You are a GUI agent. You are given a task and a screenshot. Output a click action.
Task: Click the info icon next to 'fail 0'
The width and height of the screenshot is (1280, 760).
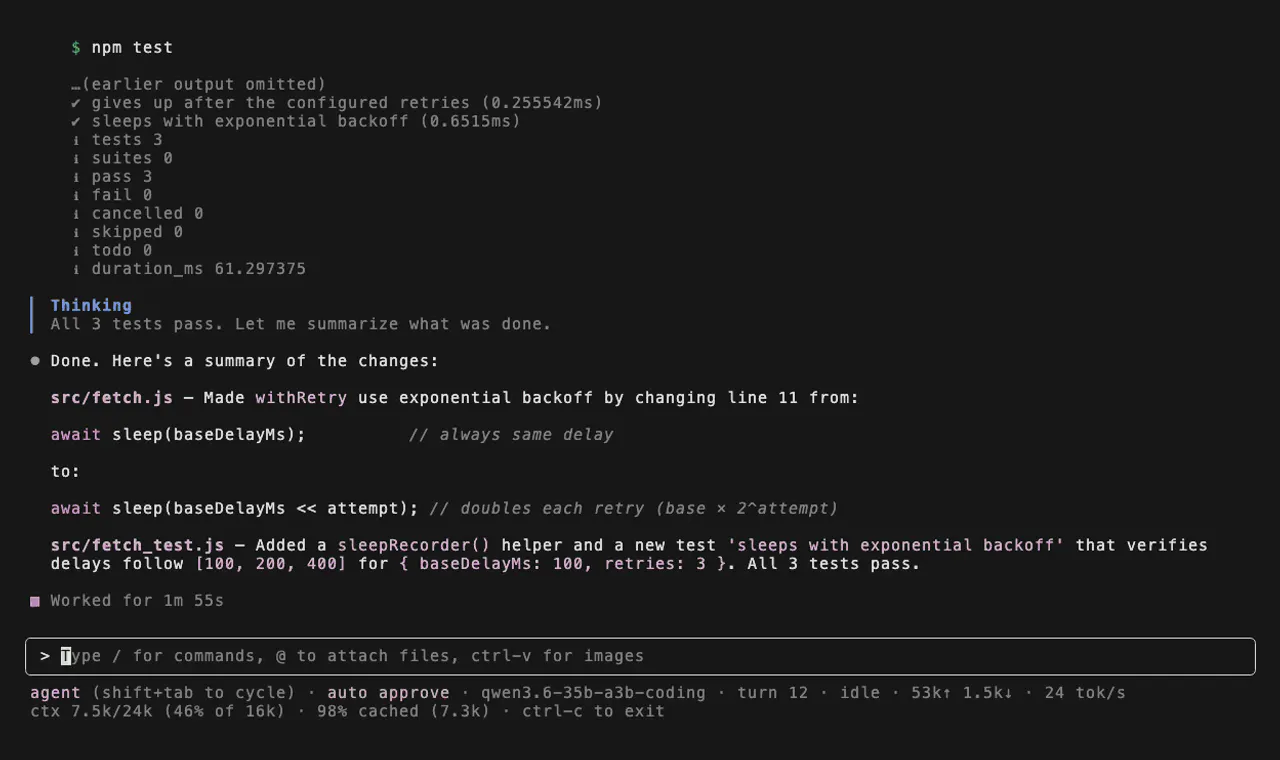(x=76, y=195)
